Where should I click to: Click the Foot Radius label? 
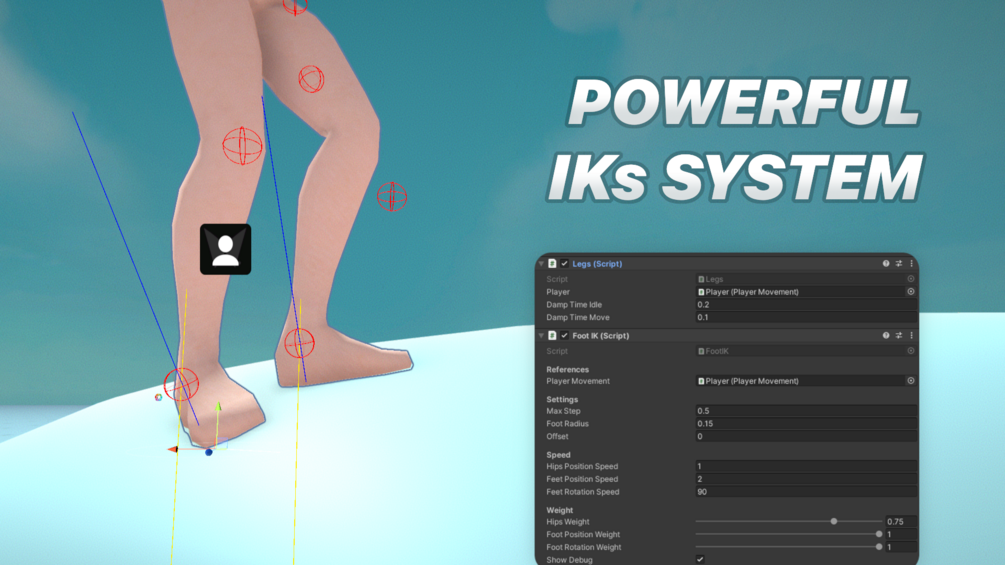pyautogui.click(x=567, y=424)
